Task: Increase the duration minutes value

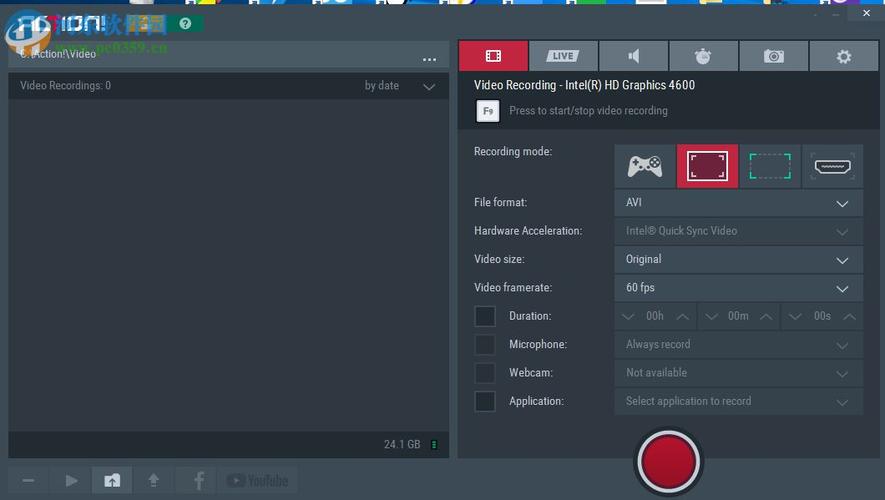Action: [x=766, y=317]
